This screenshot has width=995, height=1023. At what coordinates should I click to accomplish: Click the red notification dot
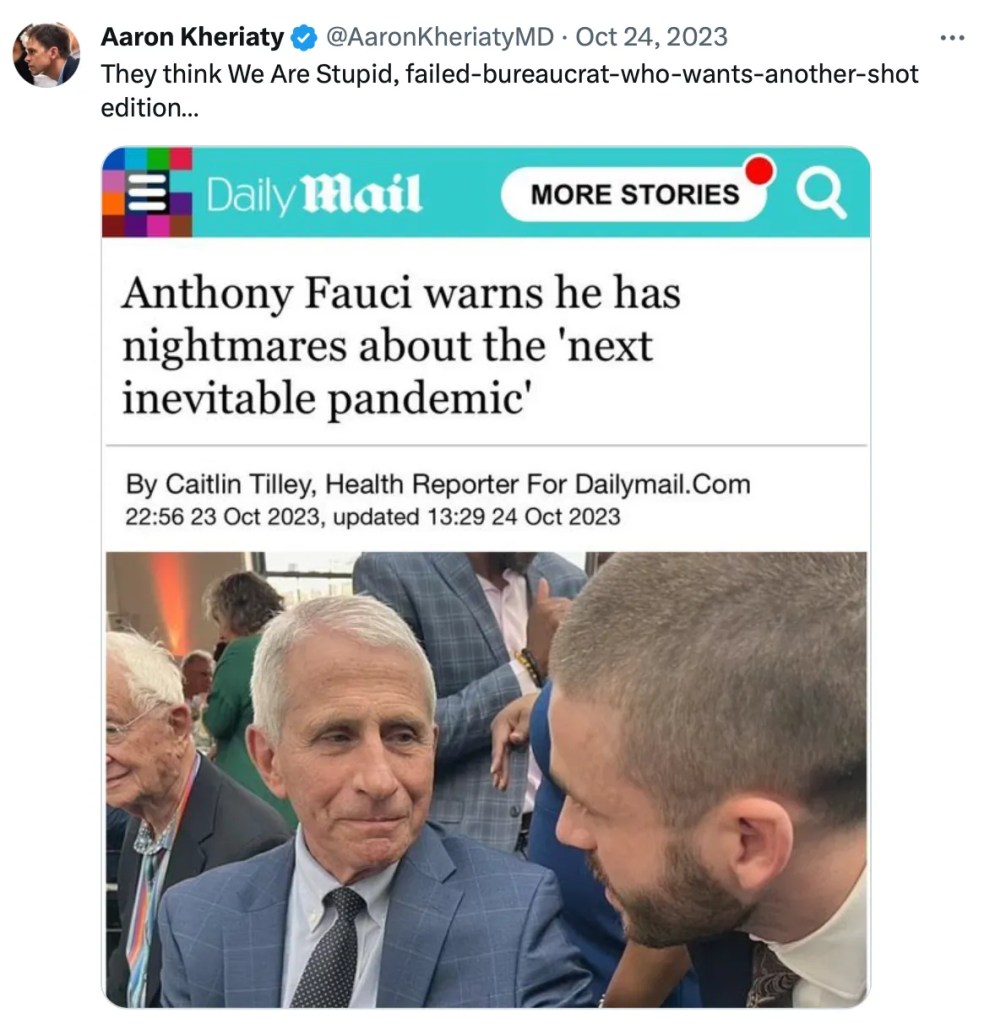pyautogui.click(x=759, y=170)
